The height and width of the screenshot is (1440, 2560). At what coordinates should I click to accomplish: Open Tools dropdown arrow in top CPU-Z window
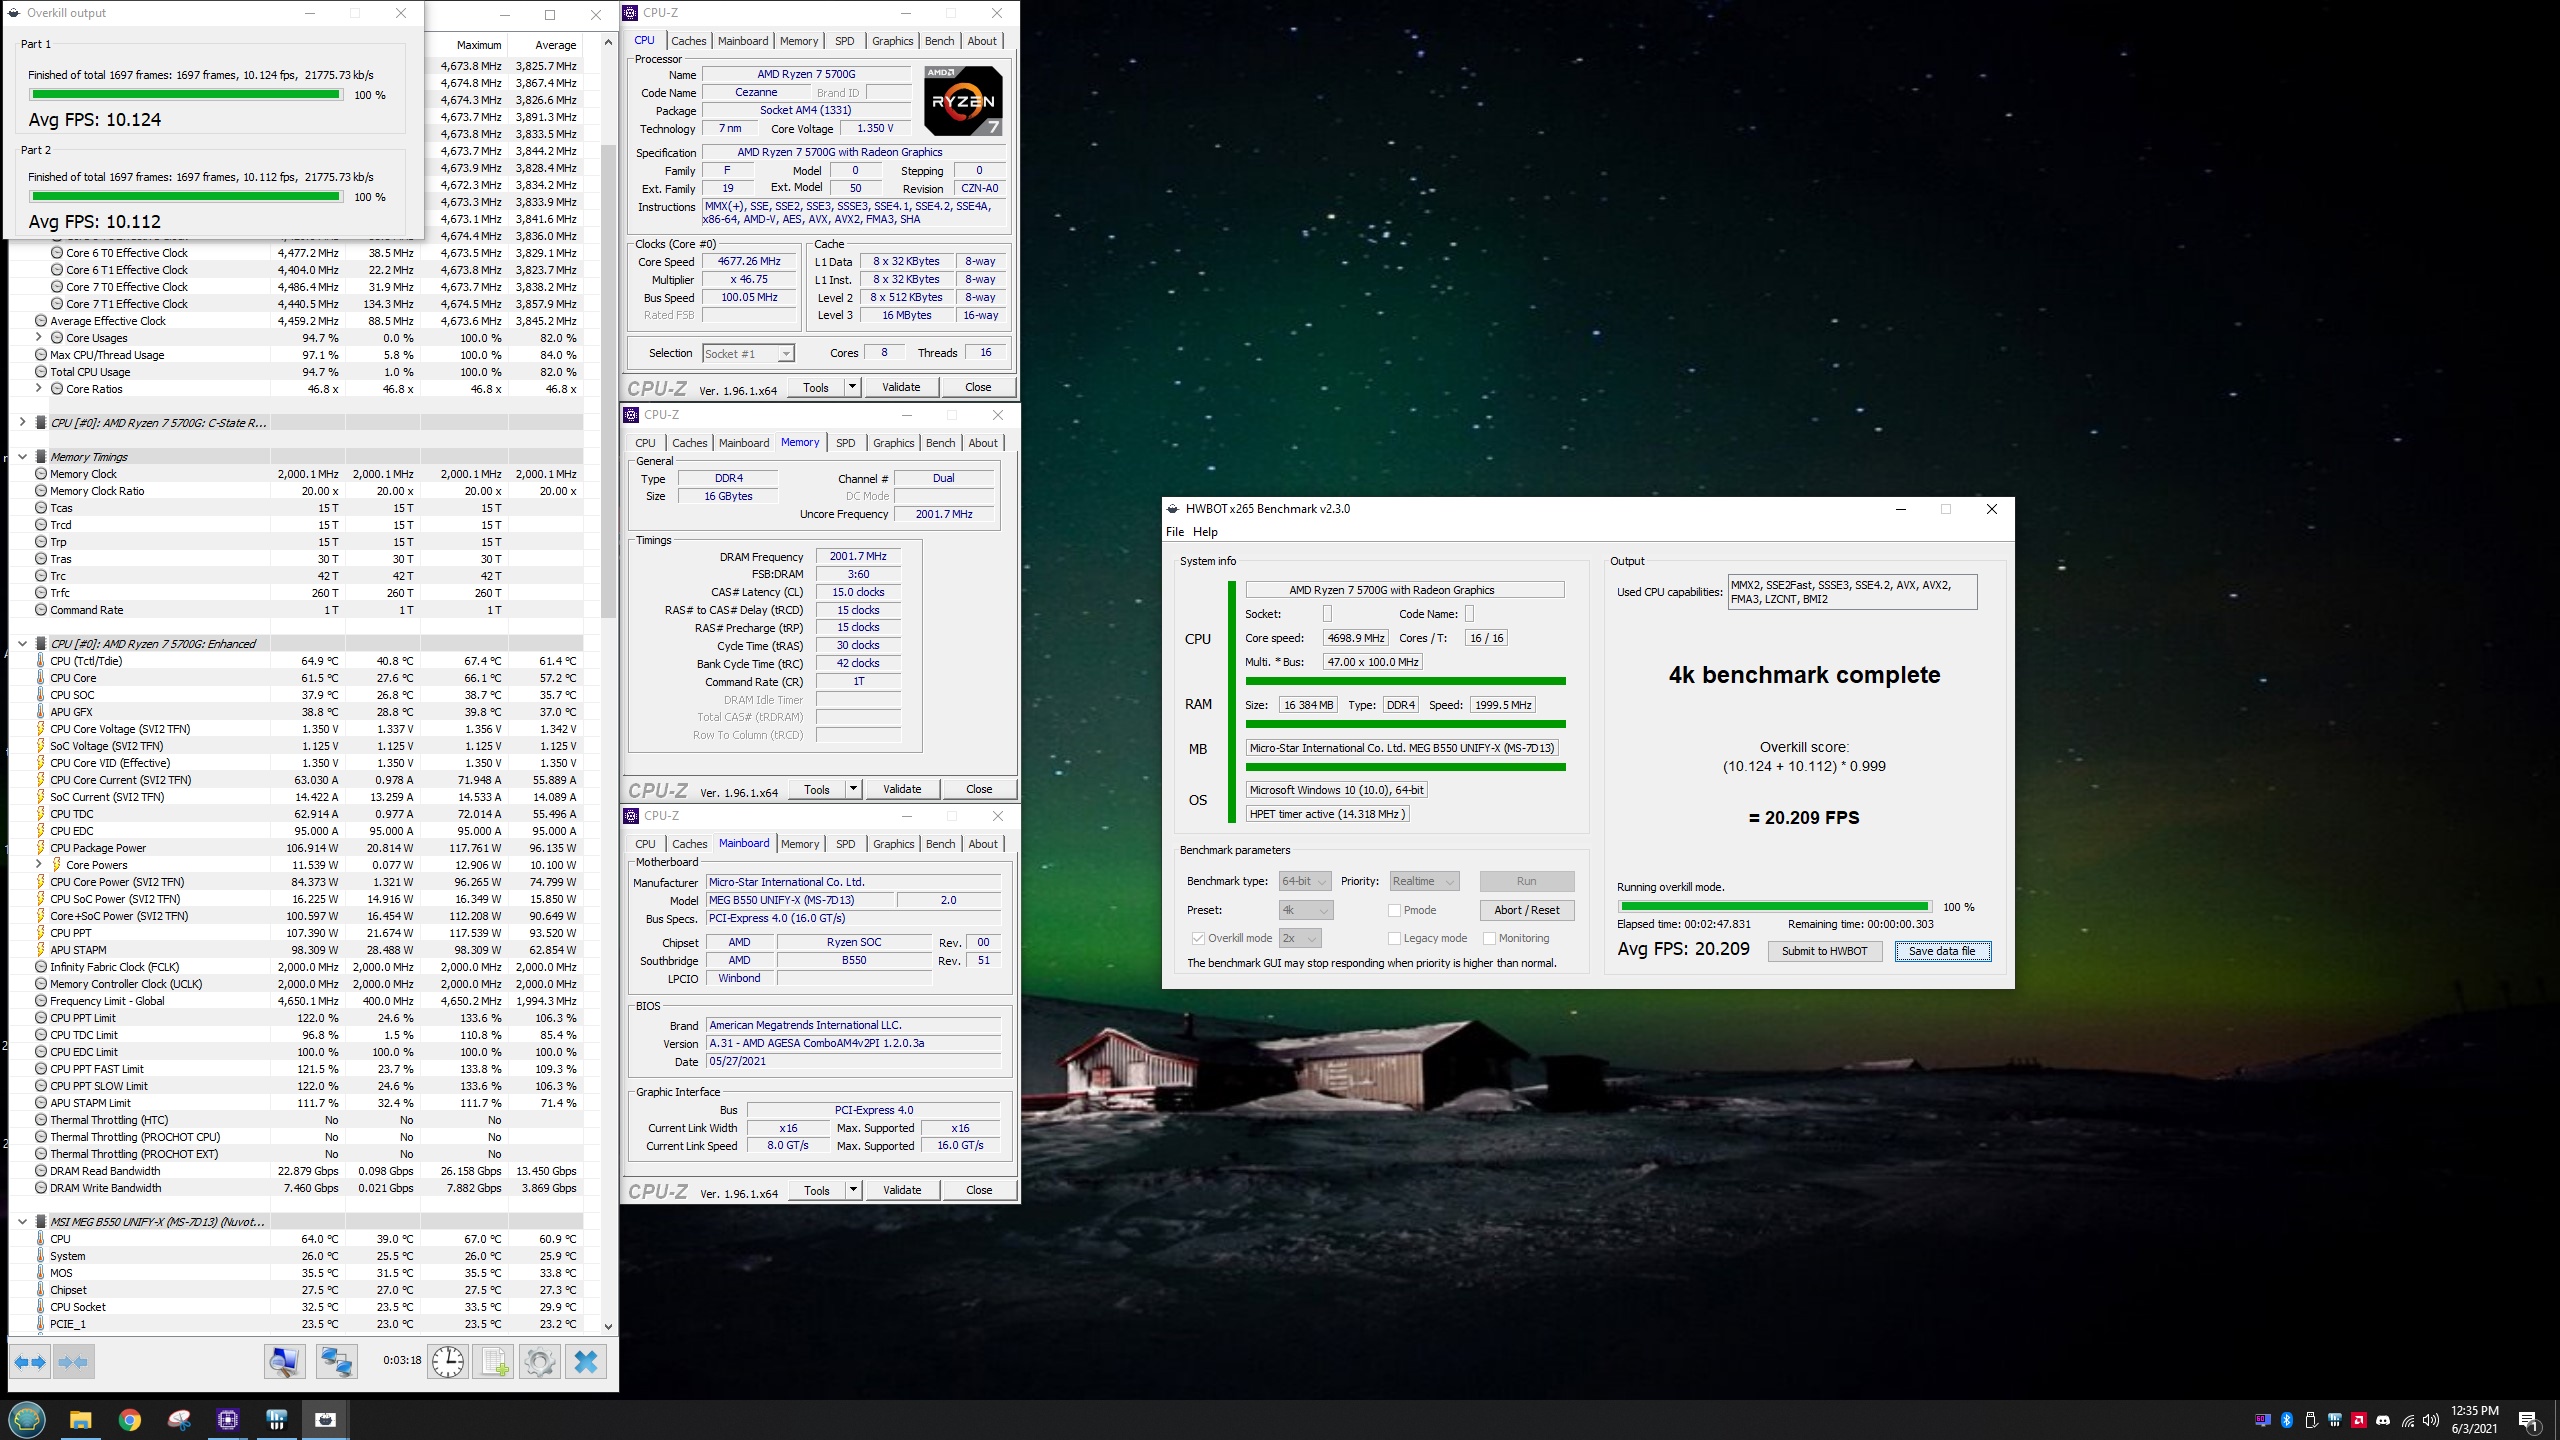(x=852, y=387)
